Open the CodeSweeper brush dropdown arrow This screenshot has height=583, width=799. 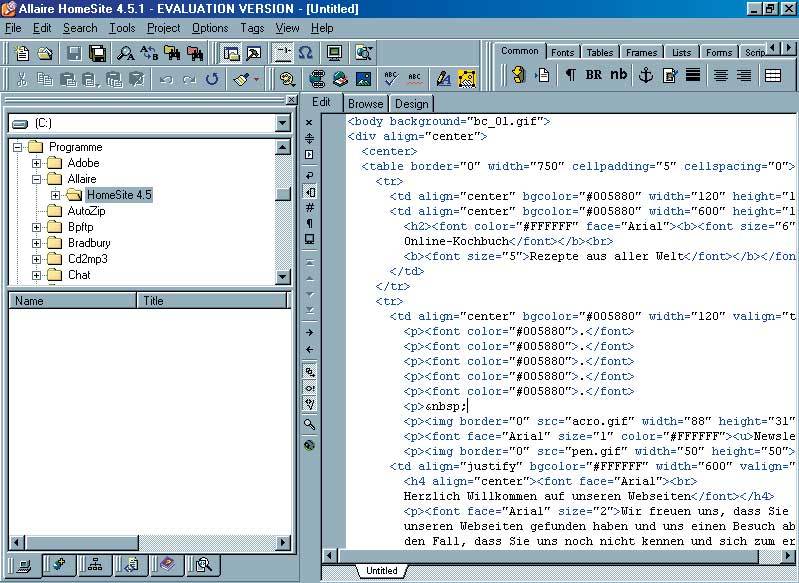pyautogui.click(x=256, y=79)
